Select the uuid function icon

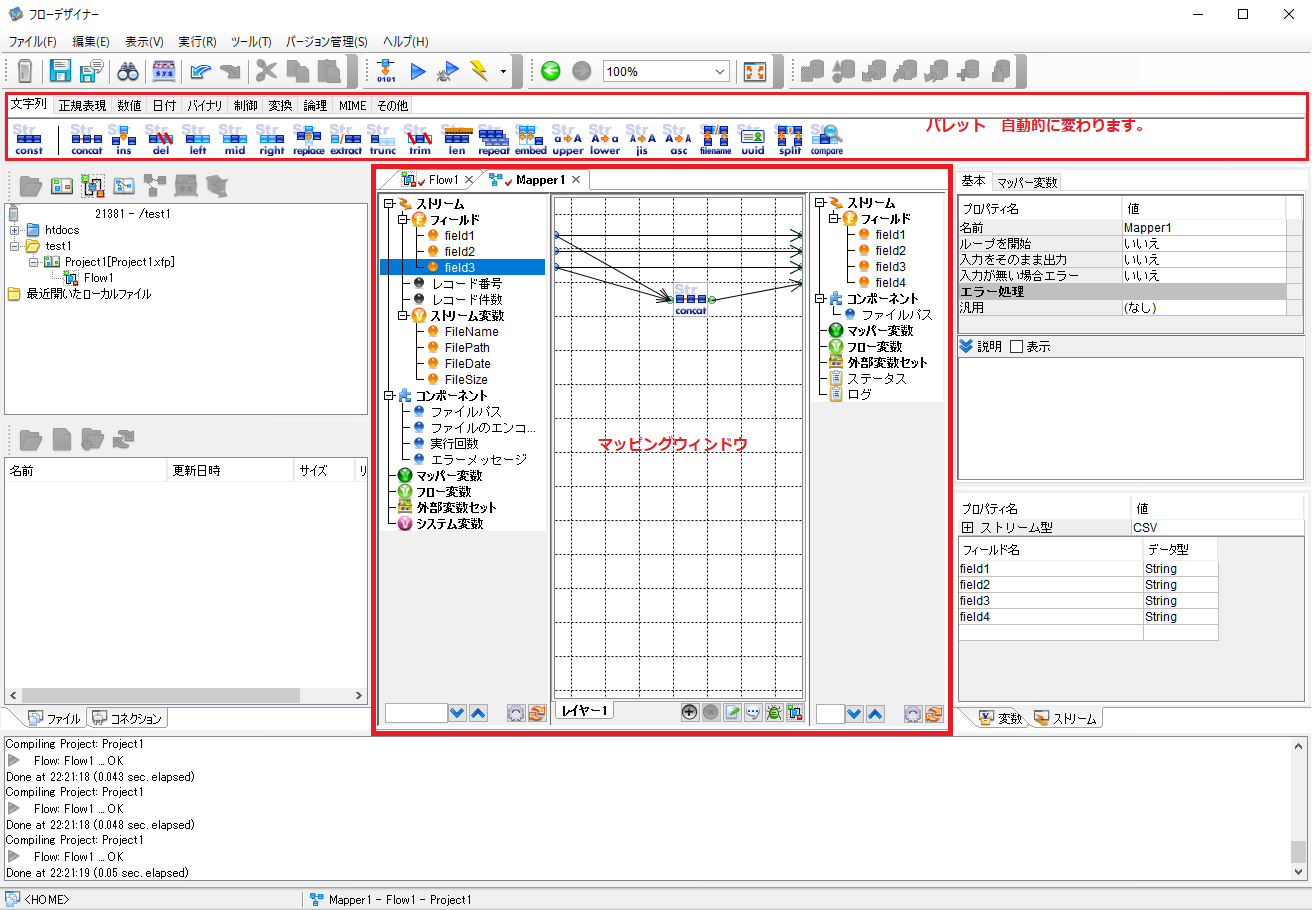click(752, 140)
